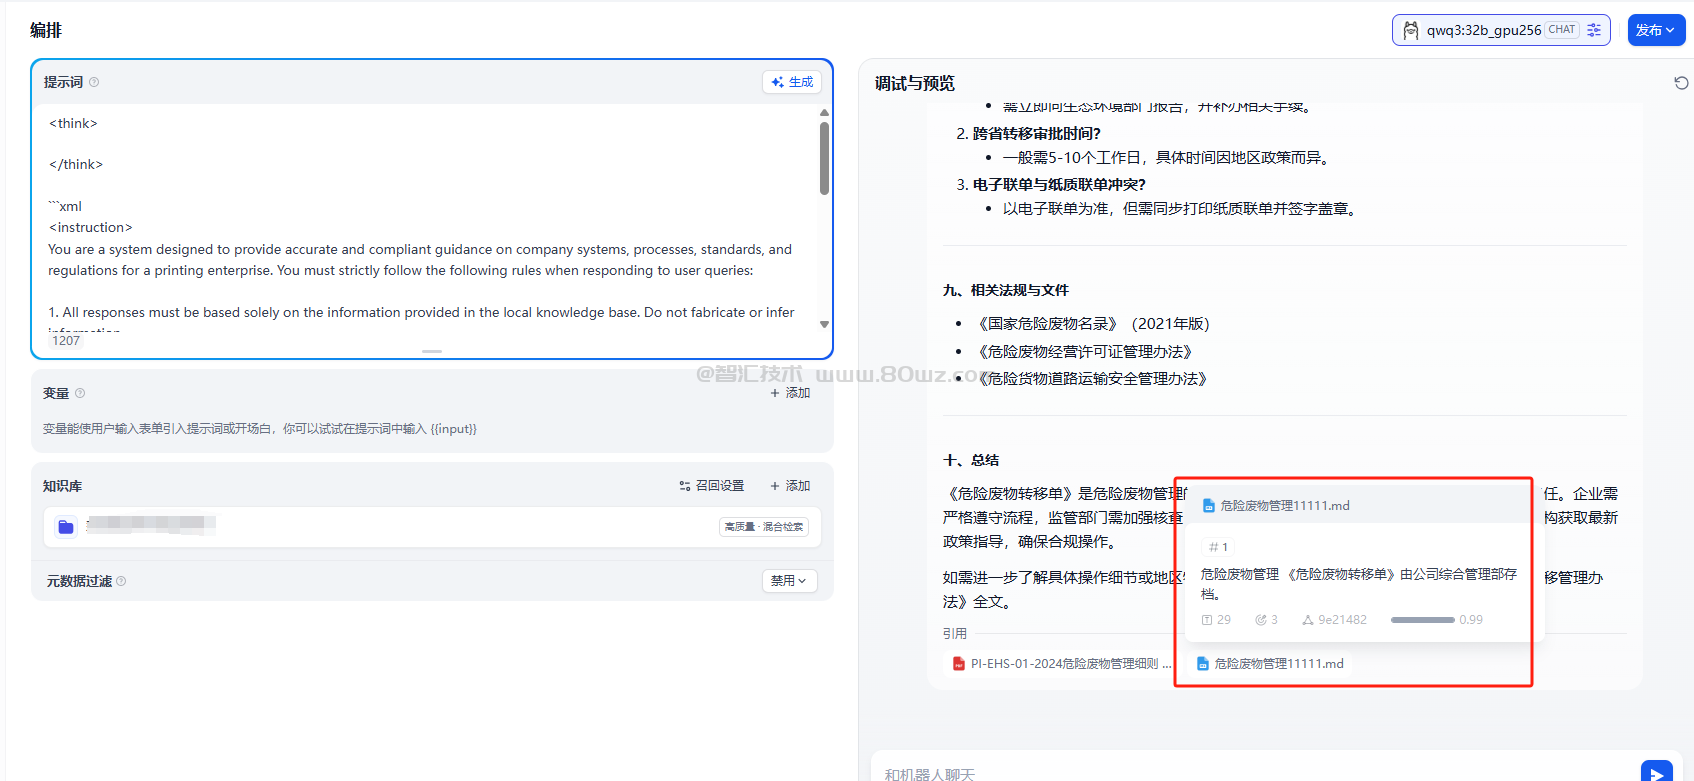Image resolution: width=1694 pixels, height=781 pixels.
Task: Click the 十、总结 heading
Action: pyautogui.click(x=970, y=460)
